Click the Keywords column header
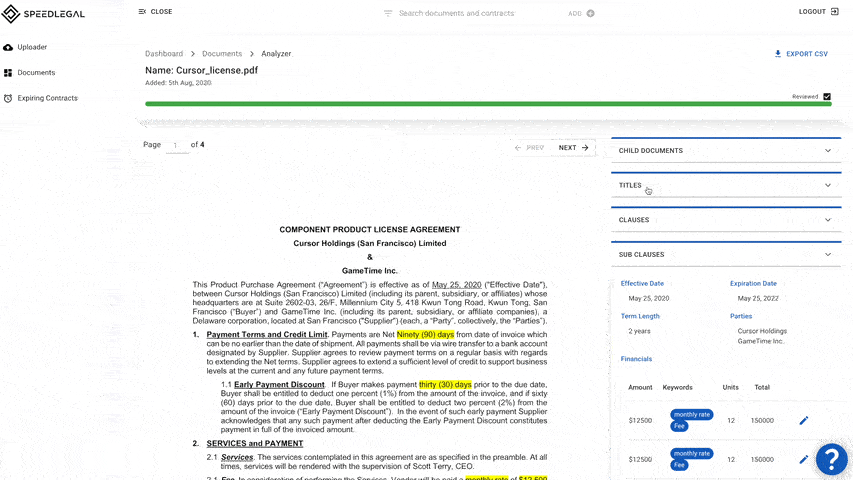Viewport: 853px width, 480px height. (677, 387)
